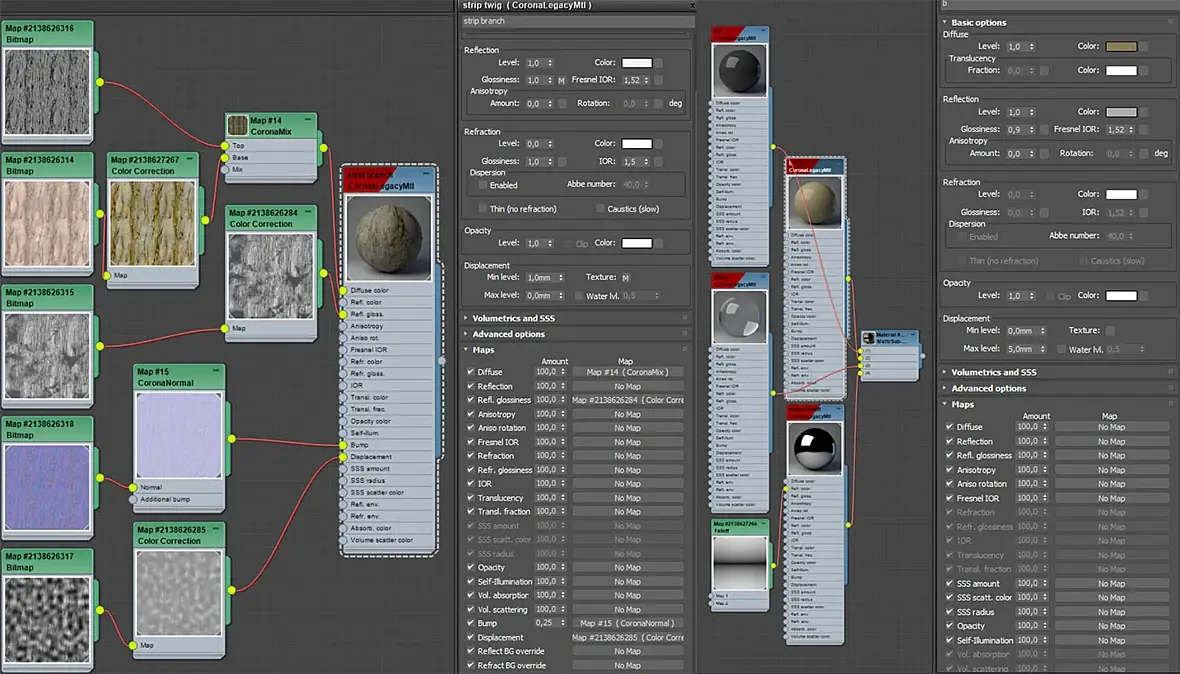Expand the Volumetrics and SSS rollout
This screenshot has width=1180, height=674.
(513, 318)
